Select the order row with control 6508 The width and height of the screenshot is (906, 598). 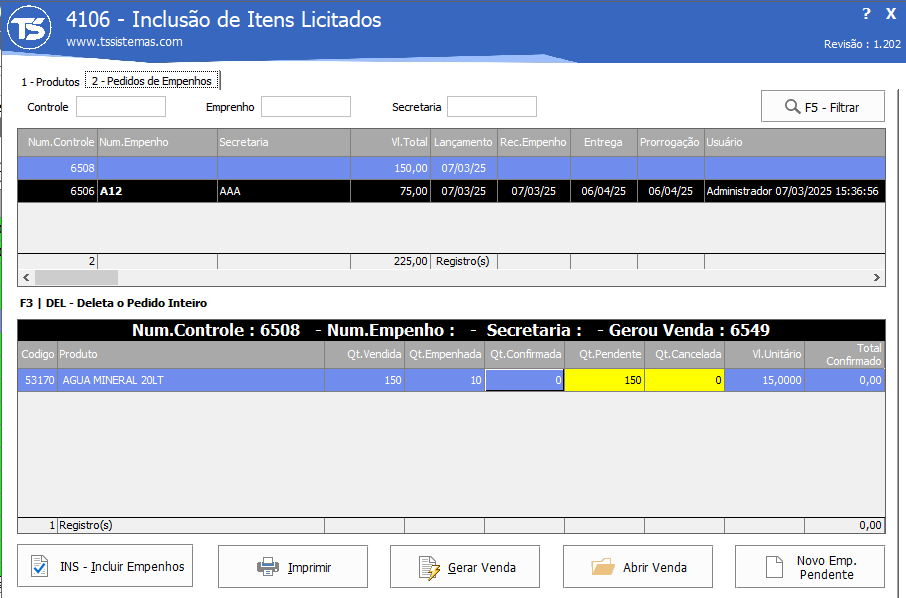451,168
